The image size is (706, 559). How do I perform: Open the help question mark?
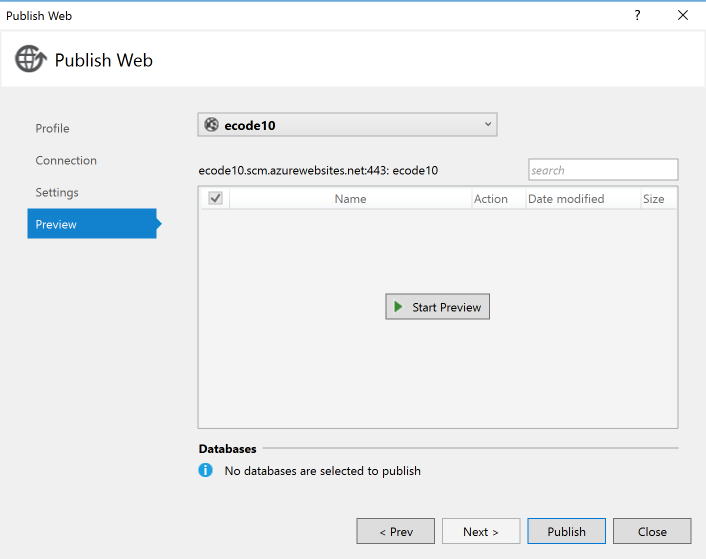pyautogui.click(x=637, y=15)
